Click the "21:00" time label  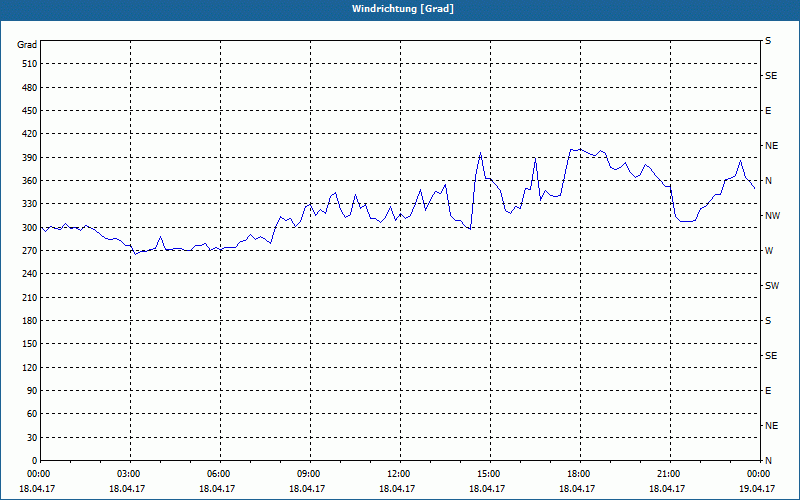[x=669, y=474]
